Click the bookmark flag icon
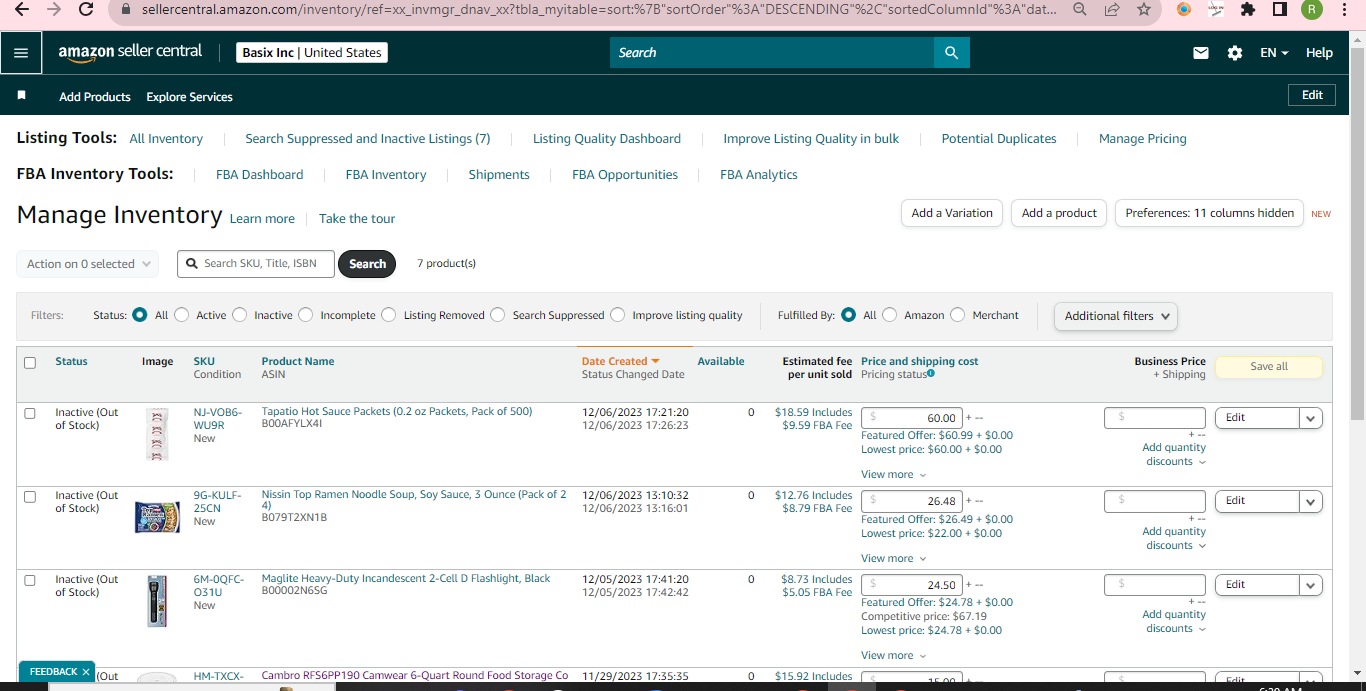The image size is (1366, 691). tap(21, 96)
